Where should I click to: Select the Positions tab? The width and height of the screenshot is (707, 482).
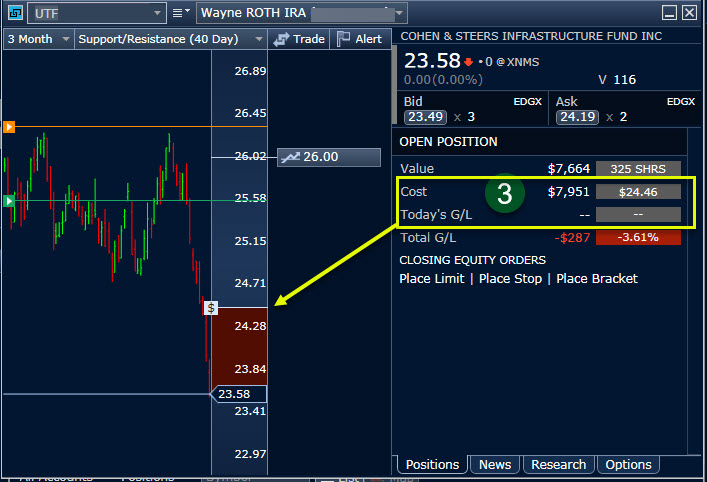433,464
